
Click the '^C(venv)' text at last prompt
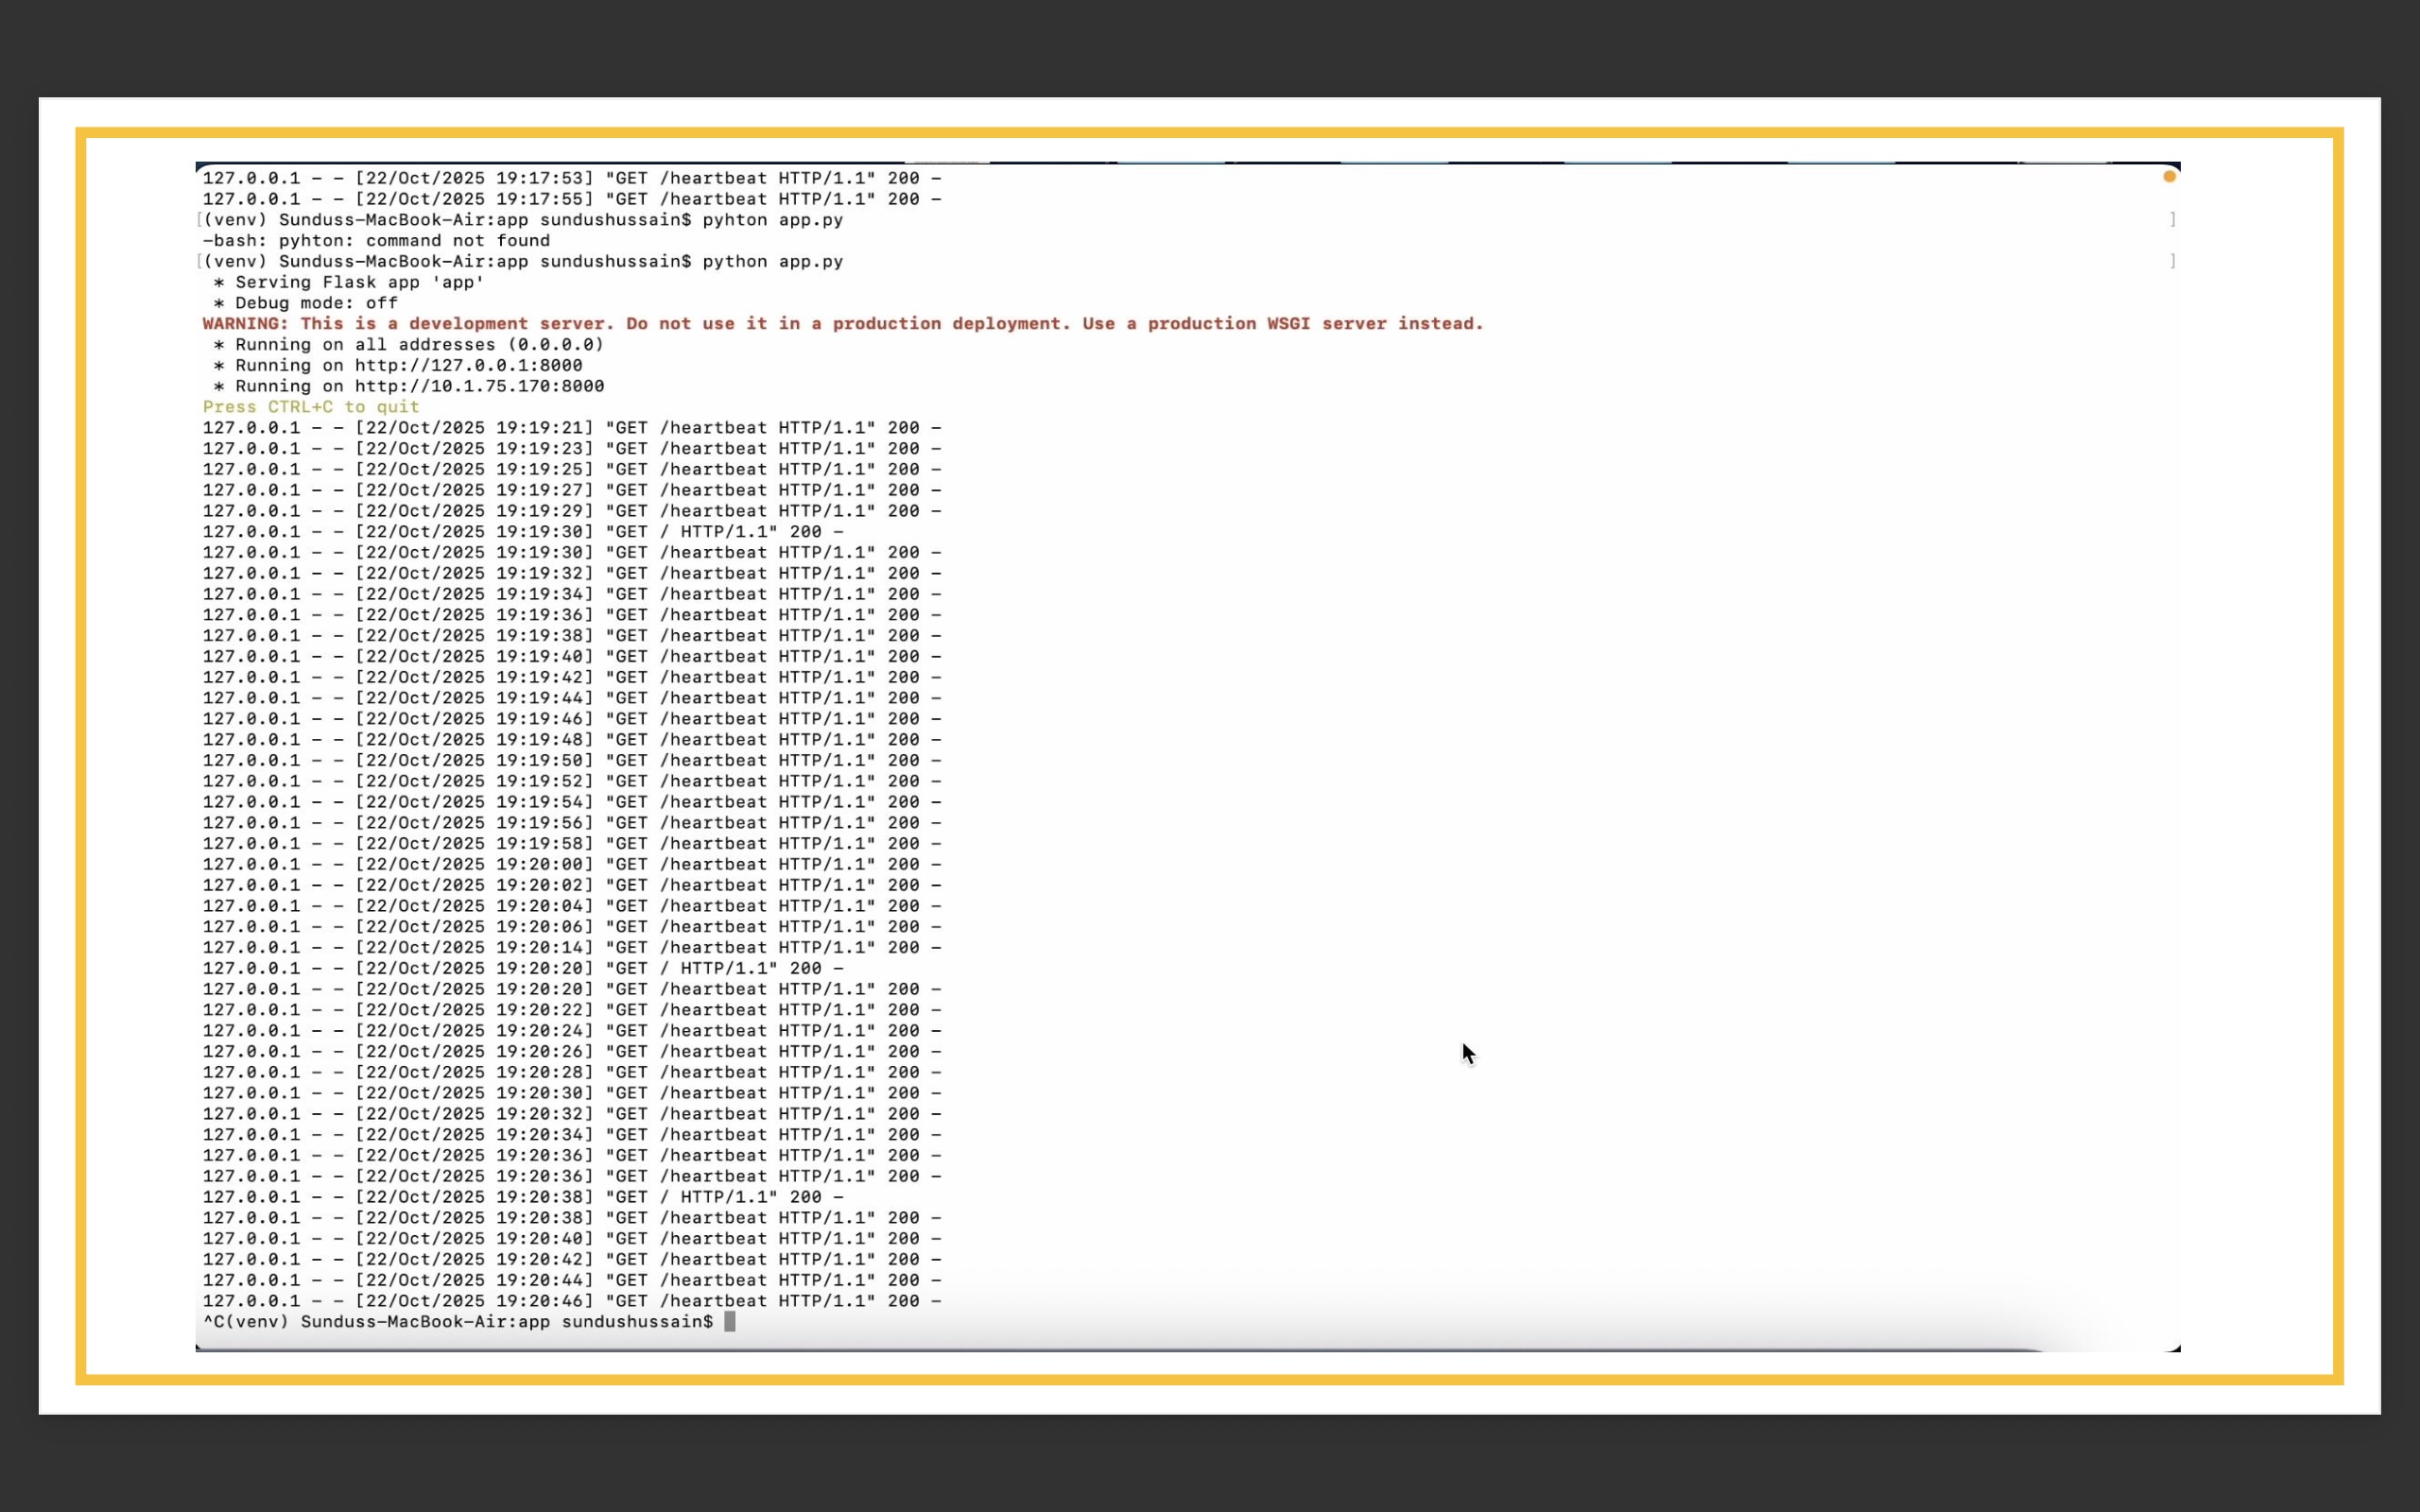[245, 1322]
